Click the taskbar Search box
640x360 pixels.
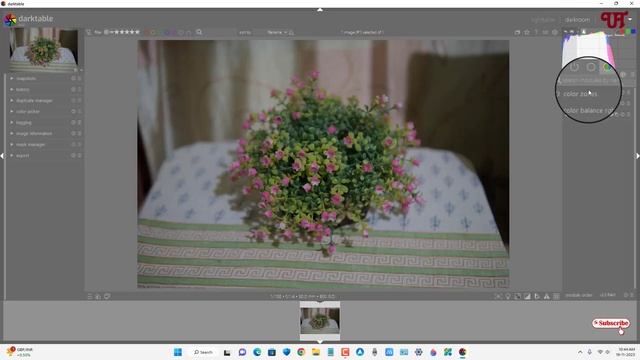click(203, 352)
